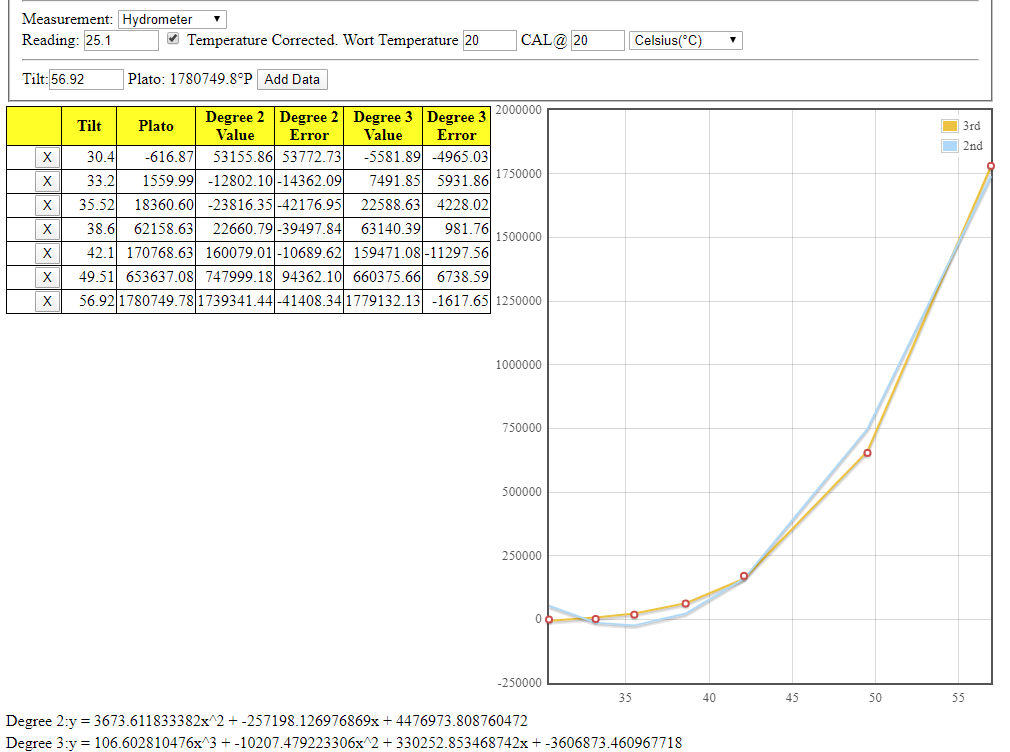This screenshot has height=752, width=1010.
Task: Click the chart data point near 50
Action: tap(867, 453)
